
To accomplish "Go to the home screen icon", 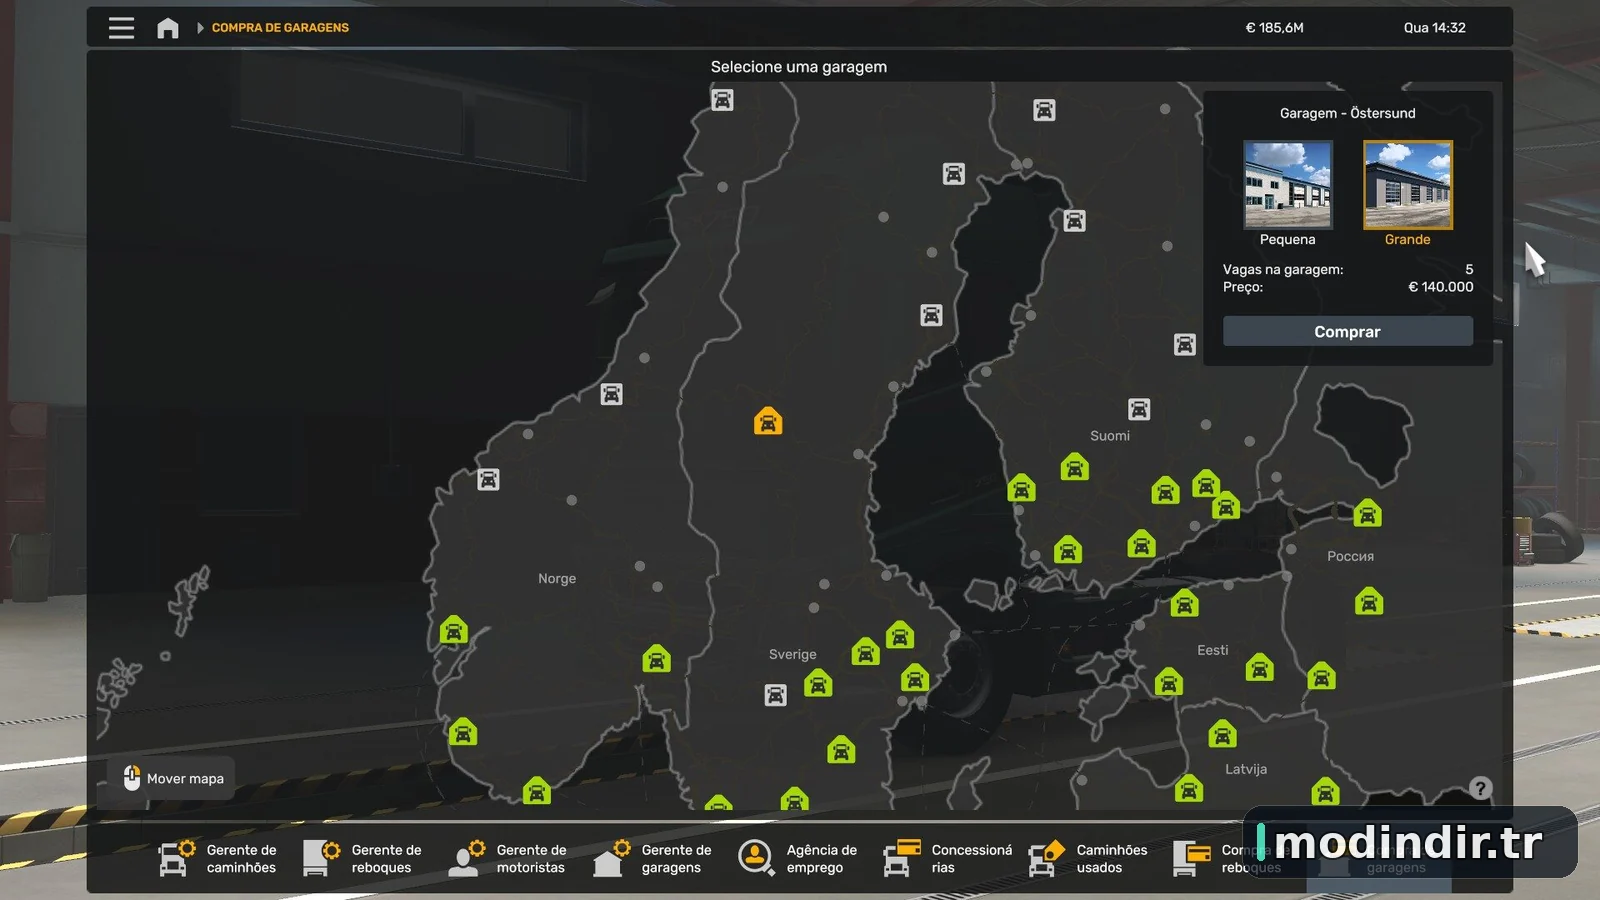I will pyautogui.click(x=168, y=28).
